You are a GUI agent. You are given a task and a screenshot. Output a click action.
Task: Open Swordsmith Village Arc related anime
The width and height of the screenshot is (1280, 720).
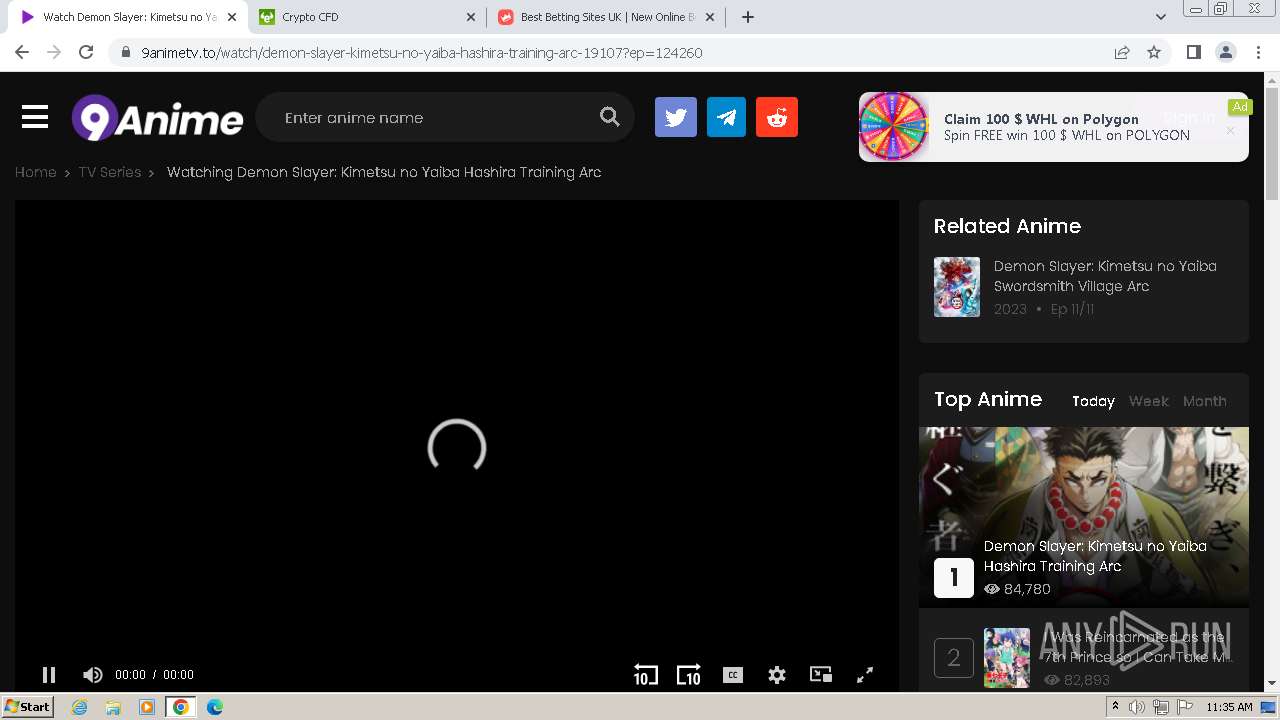(1105, 276)
